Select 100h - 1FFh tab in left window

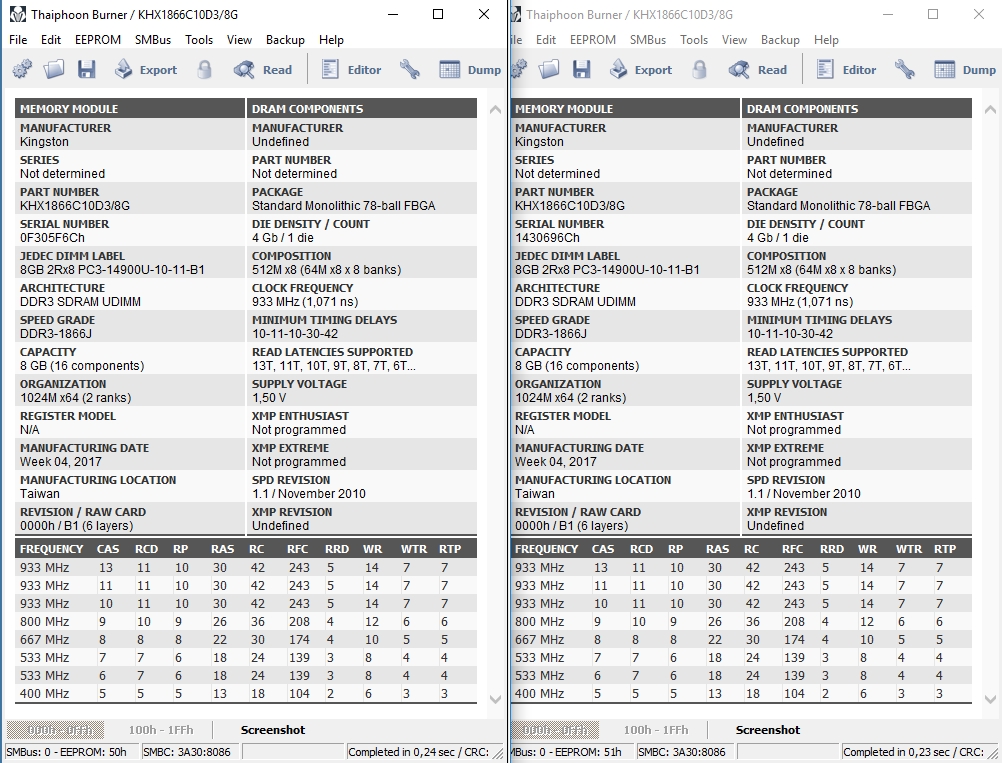tap(161, 730)
